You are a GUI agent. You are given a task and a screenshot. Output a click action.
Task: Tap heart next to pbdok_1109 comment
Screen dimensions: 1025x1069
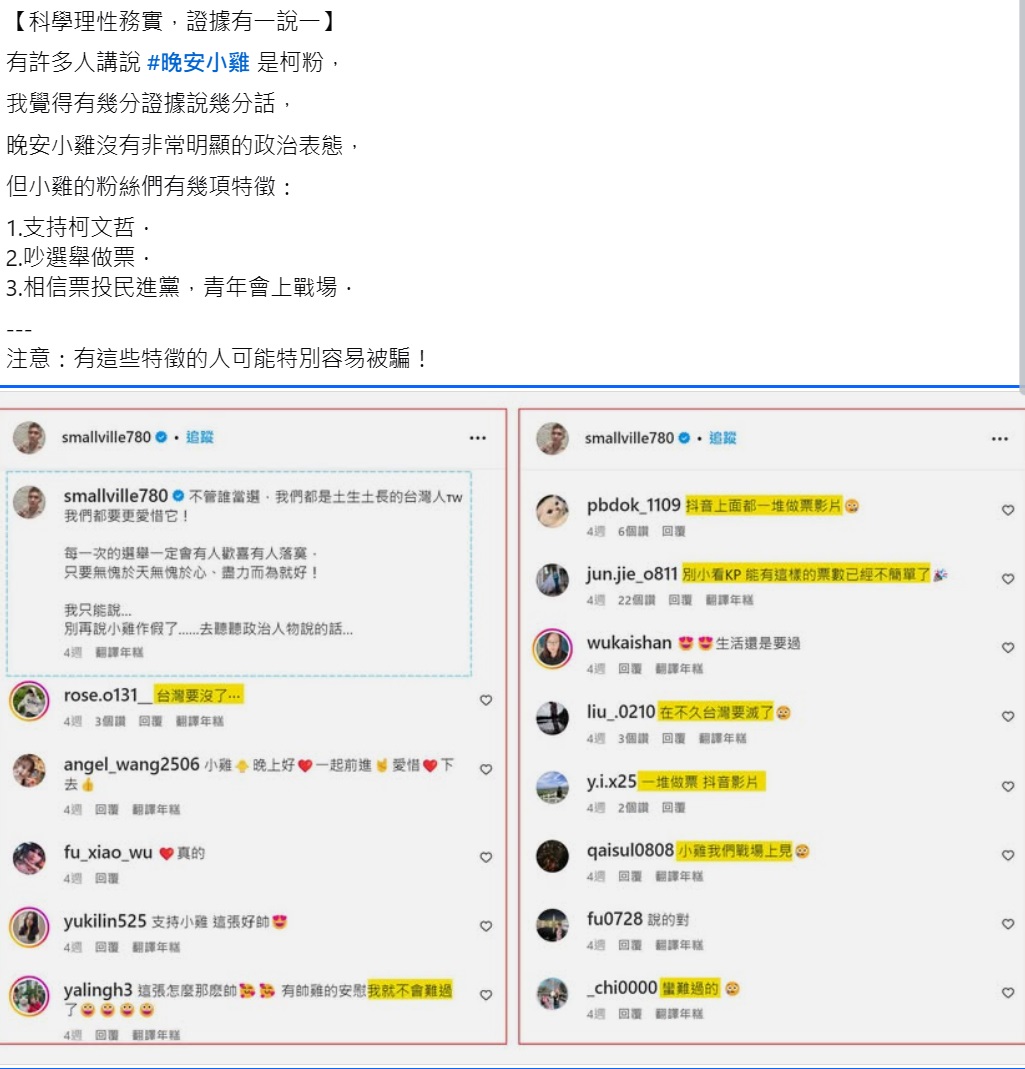[1007, 510]
